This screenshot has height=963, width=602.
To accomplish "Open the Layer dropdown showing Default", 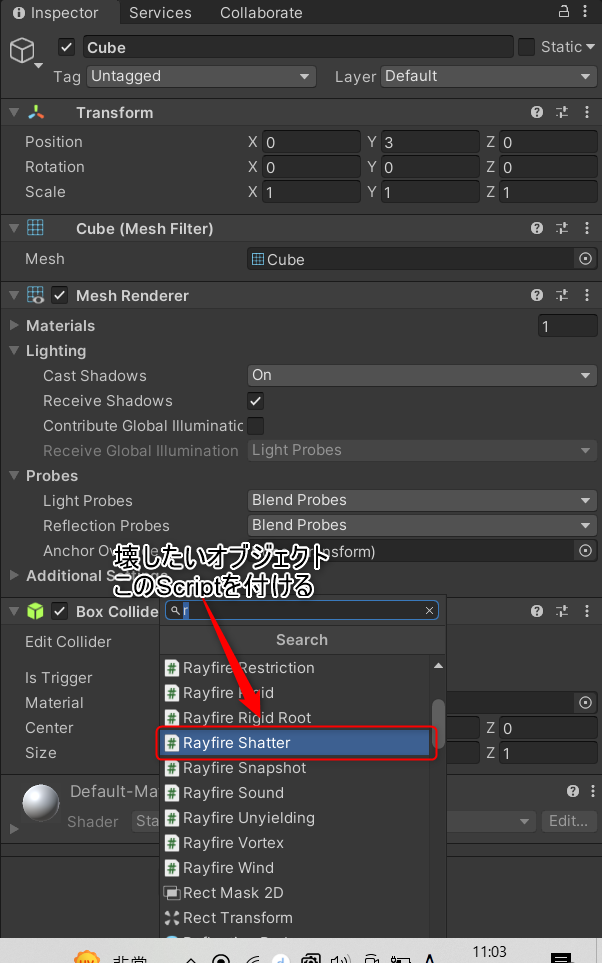I will 489,76.
